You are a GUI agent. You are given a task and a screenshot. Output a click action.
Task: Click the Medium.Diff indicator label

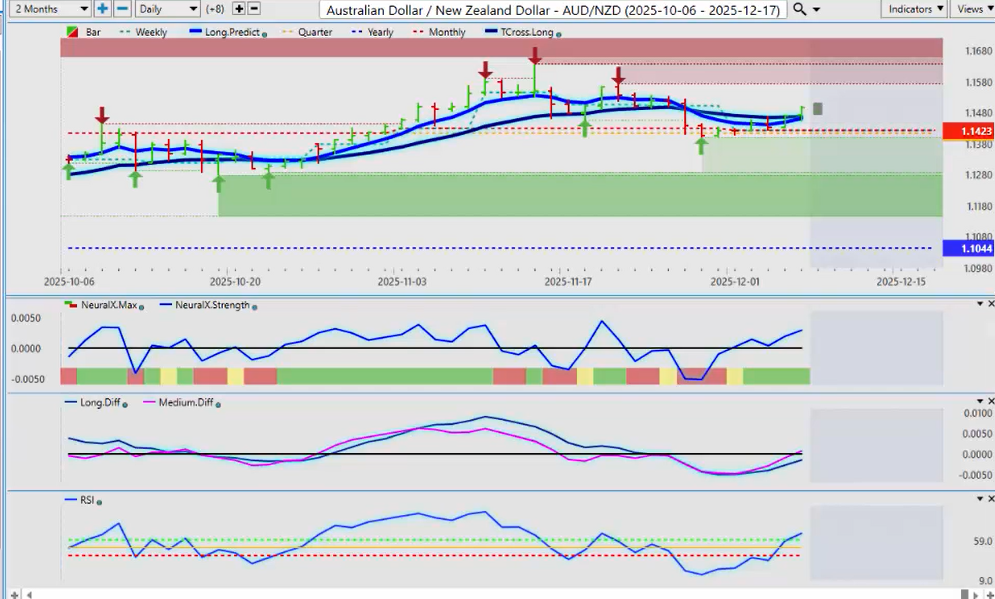click(183, 403)
